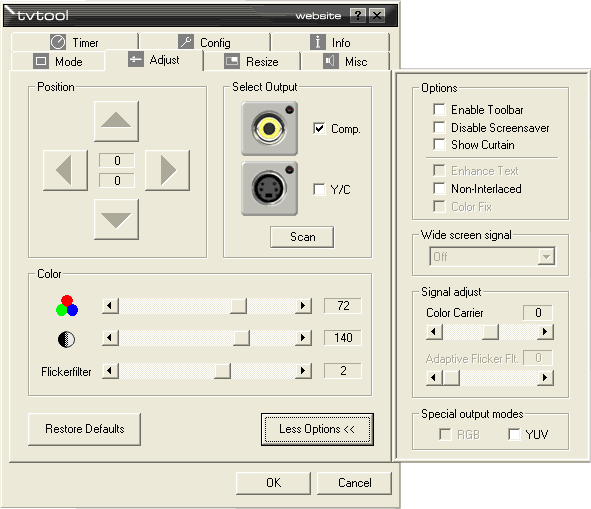This screenshot has width=591, height=509.
Task: Click the contrast half-circle icon
Action: [66, 339]
